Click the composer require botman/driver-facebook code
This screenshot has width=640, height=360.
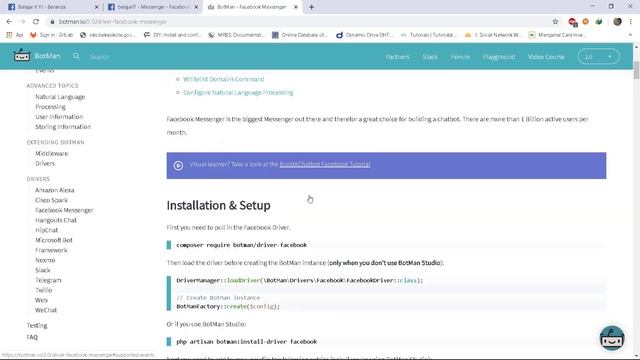(x=242, y=245)
